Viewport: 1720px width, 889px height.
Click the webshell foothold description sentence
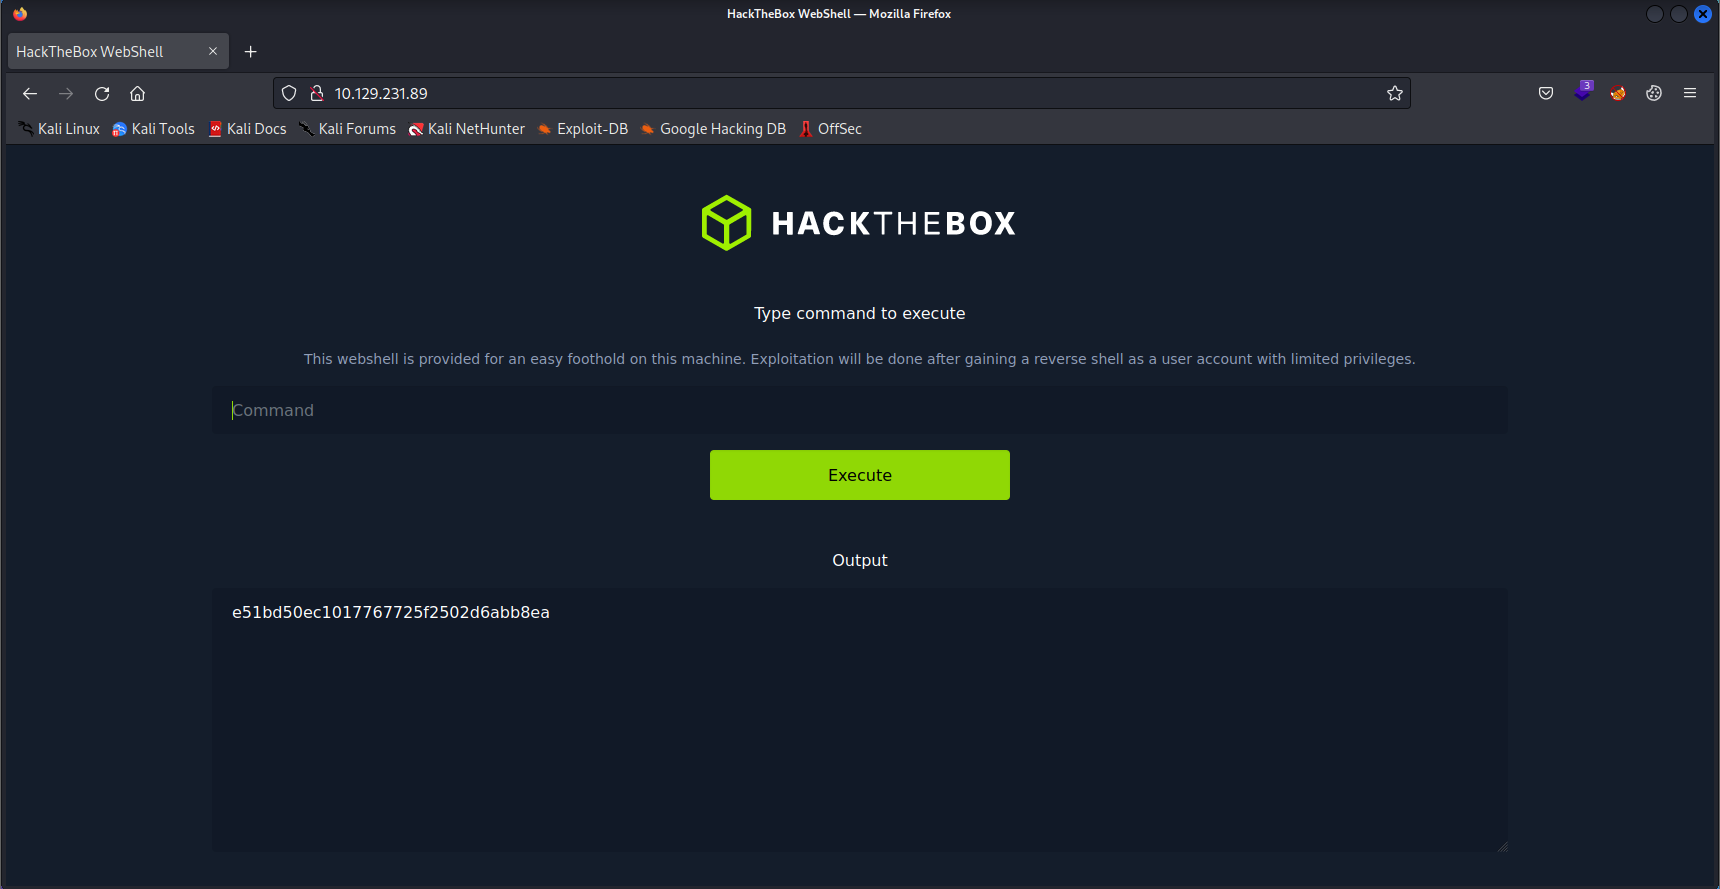click(x=860, y=359)
